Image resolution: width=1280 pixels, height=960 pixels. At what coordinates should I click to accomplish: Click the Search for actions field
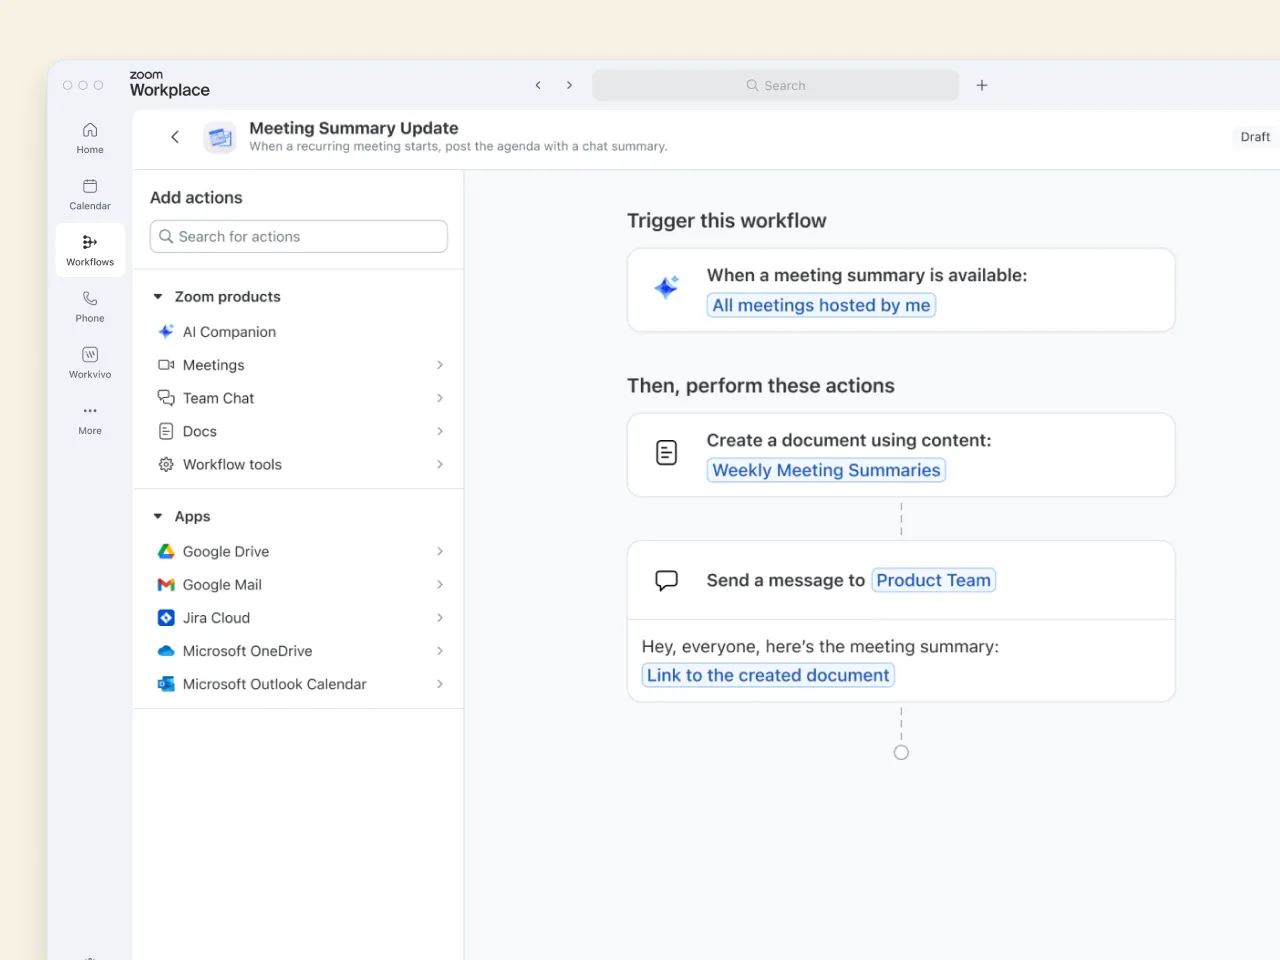point(298,236)
